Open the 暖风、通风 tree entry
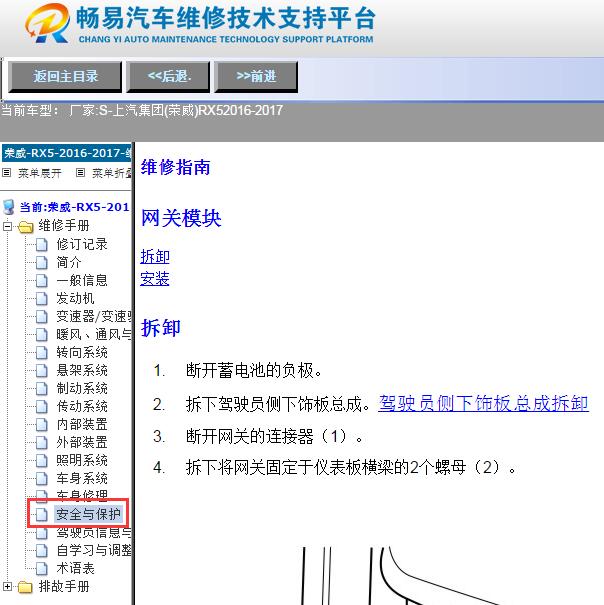This screenshot has height=605, width=604. coord(94,335)
